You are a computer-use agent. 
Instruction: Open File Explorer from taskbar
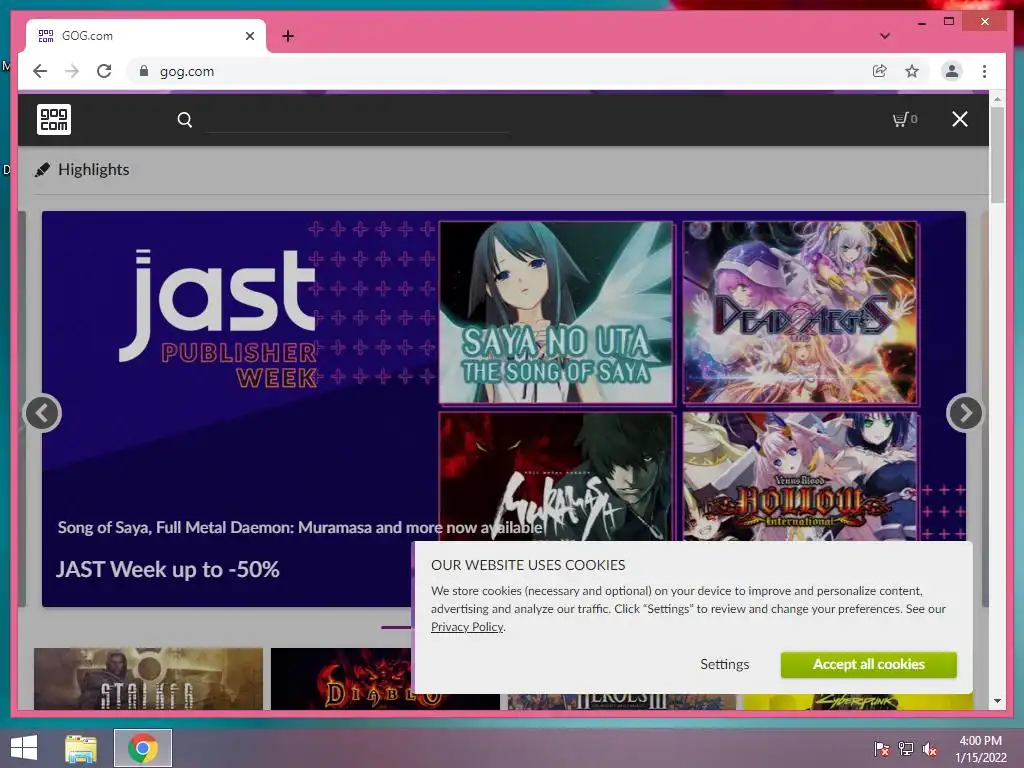[x=80, y=748]
